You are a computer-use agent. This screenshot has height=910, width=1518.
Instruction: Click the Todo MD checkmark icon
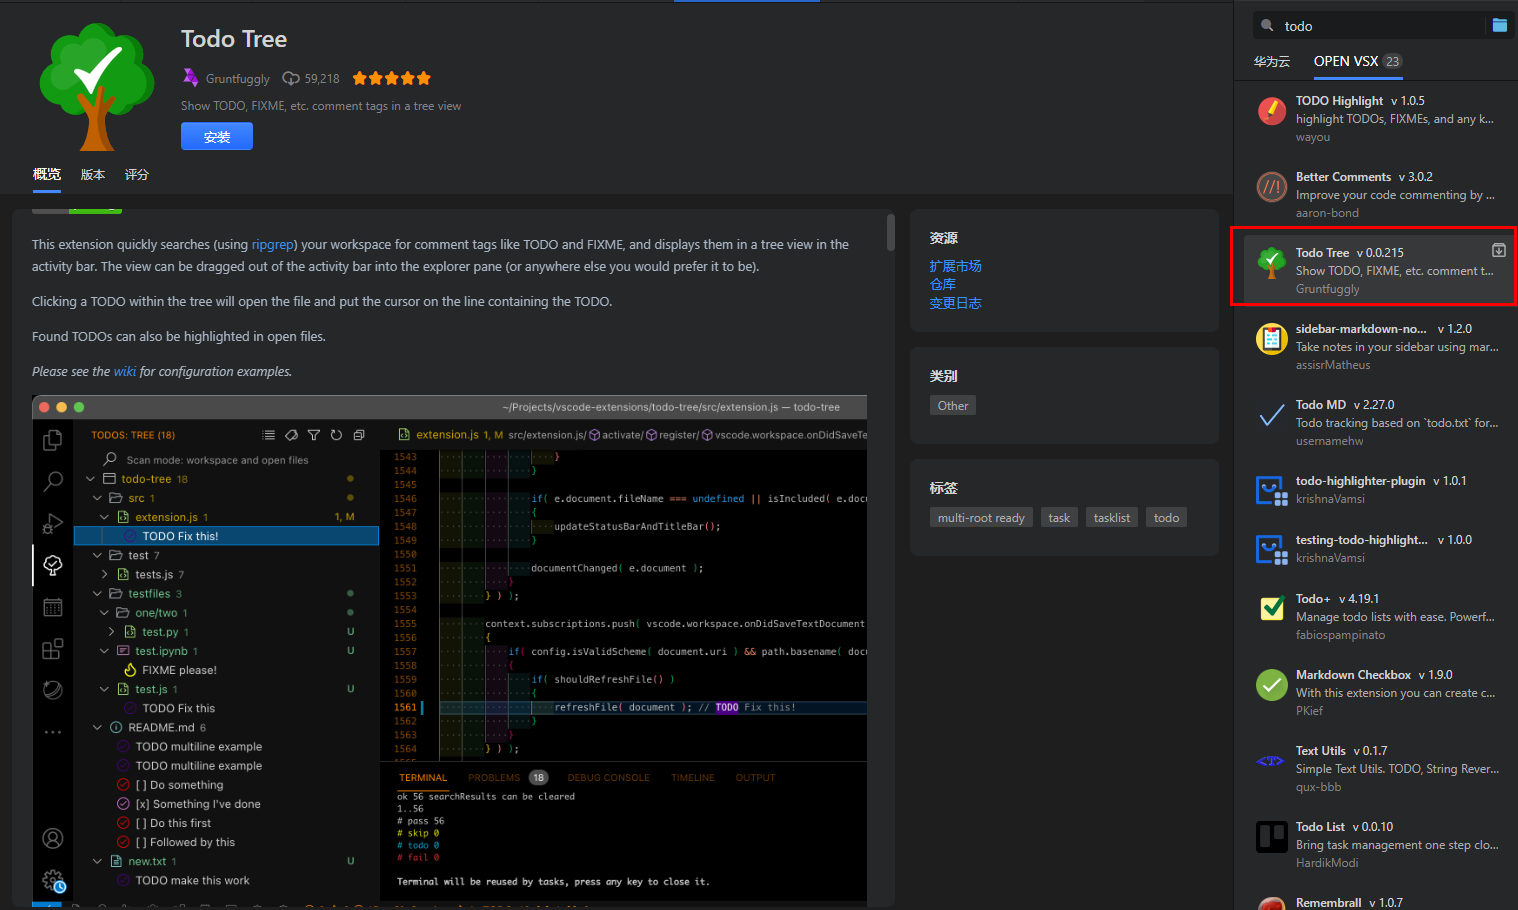click(x=1271, y=414)
